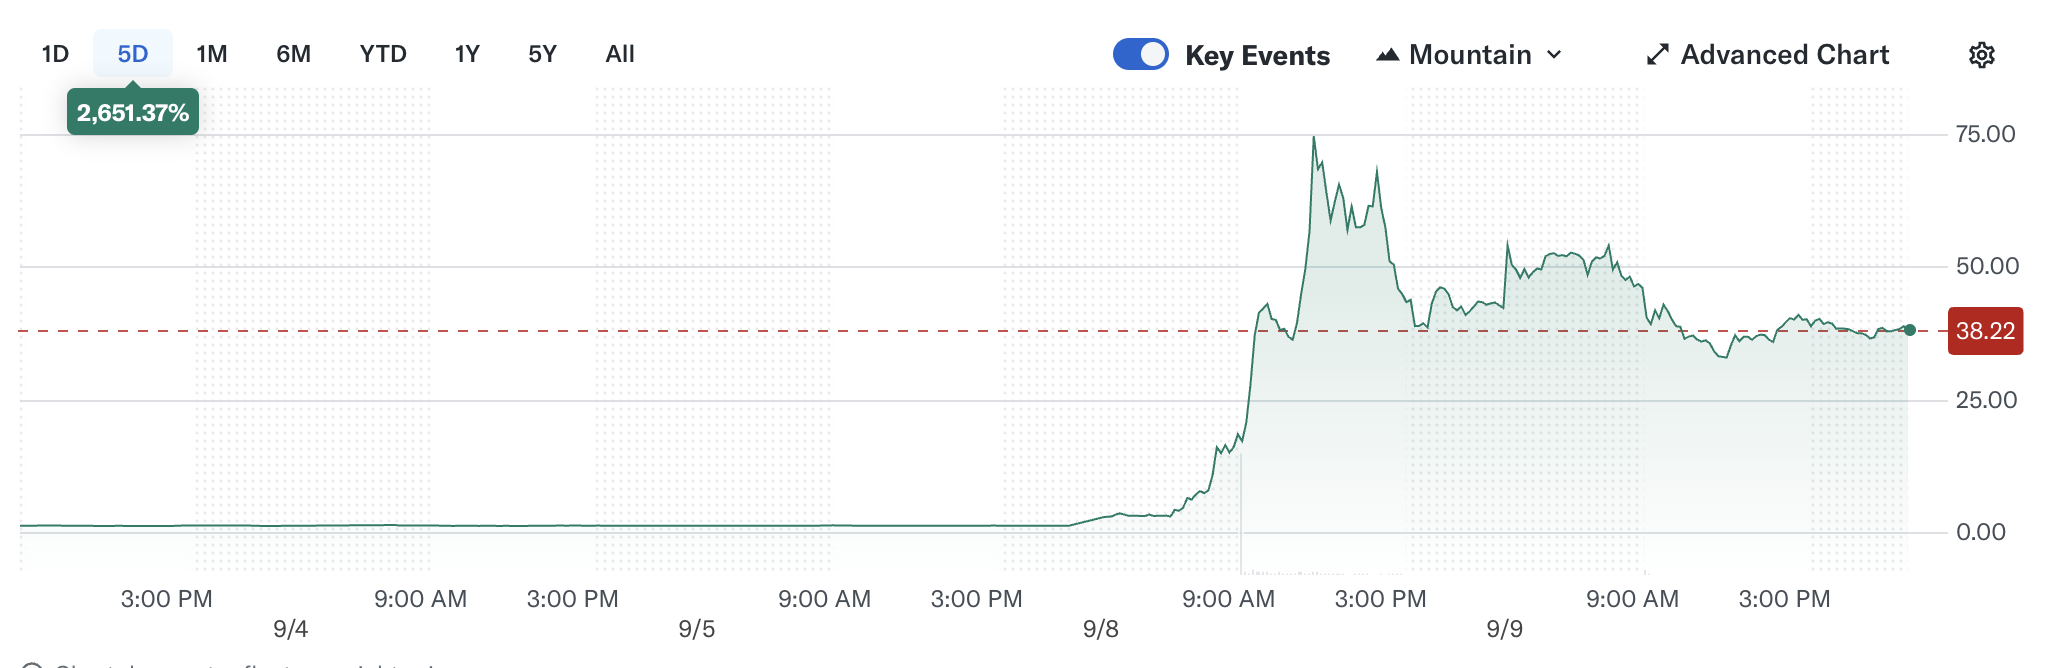2054x668 pixels.
Task: Click the 75.00 peak spike on the chart
Action: [1314, 138]
